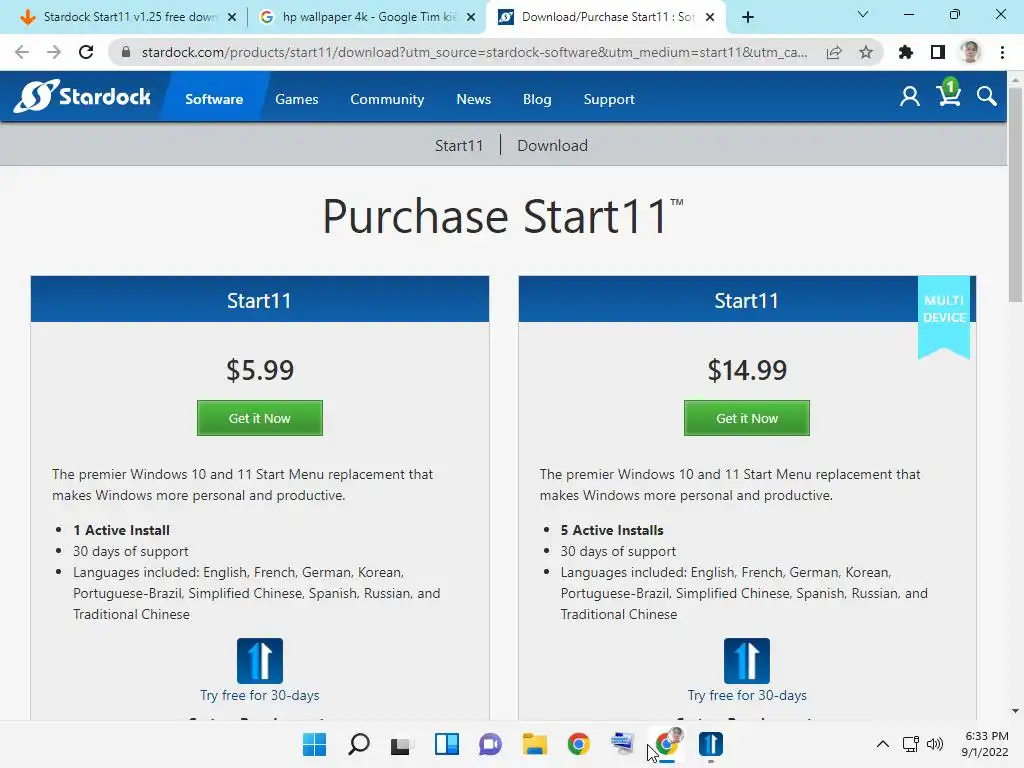
Task: Click the volume icon in system tray
Action: [935, 744]
